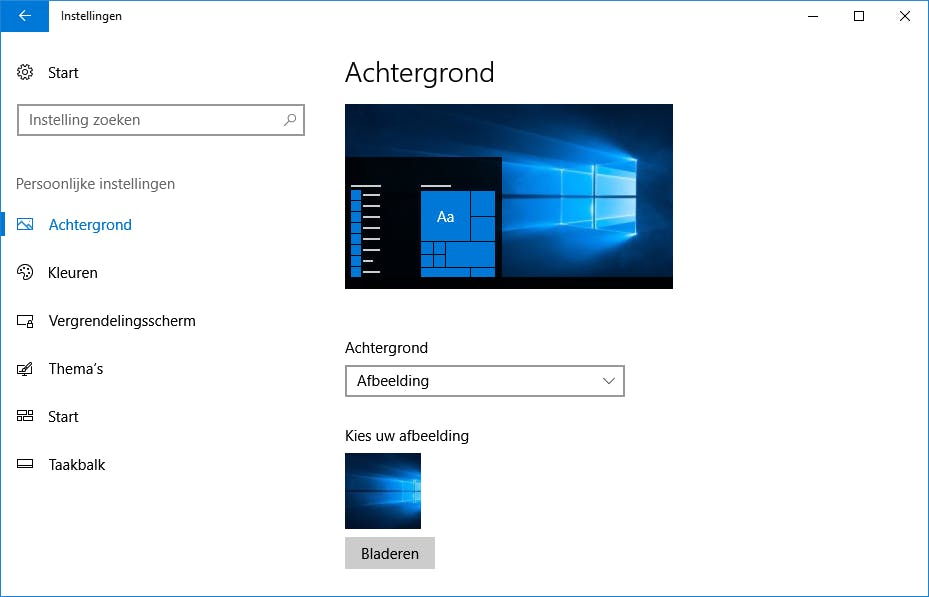Viewport: 929px width, 597px height.
Task: Click the dropdown chevron next to Afbeelding
Action: click(x=608, y=381)
